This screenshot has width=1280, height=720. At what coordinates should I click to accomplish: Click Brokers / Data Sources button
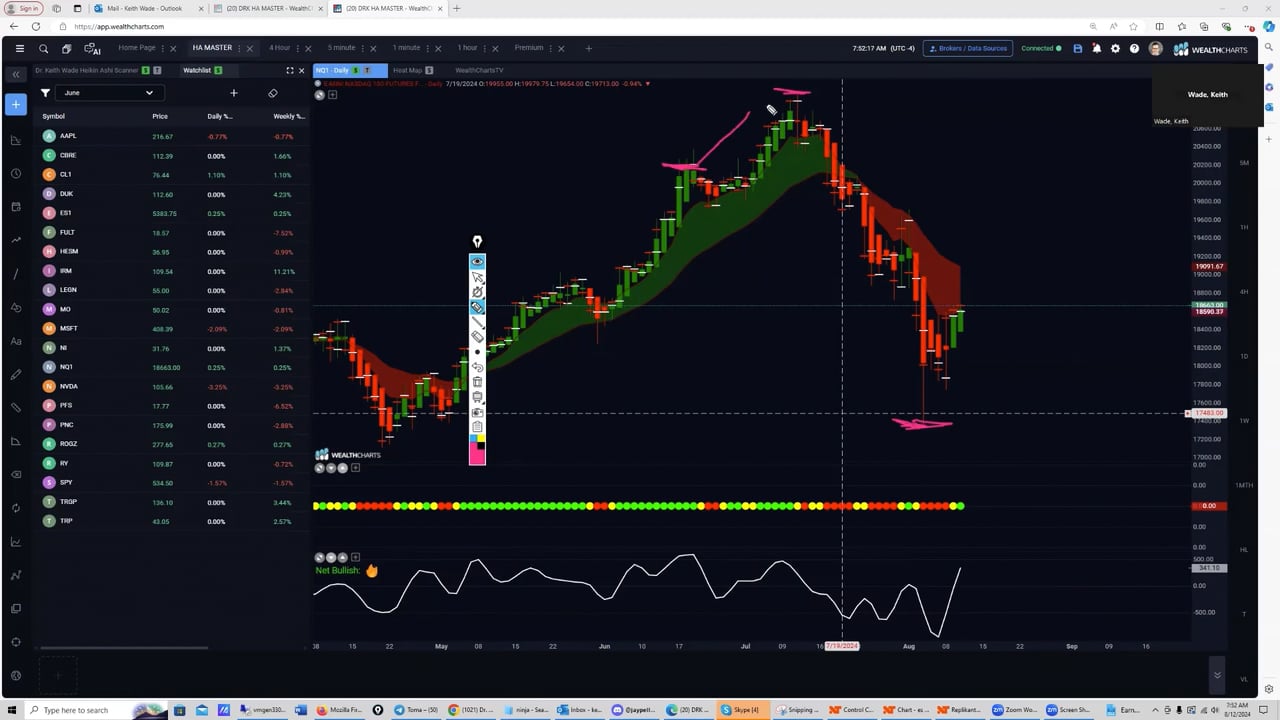(x=968, y=48)
